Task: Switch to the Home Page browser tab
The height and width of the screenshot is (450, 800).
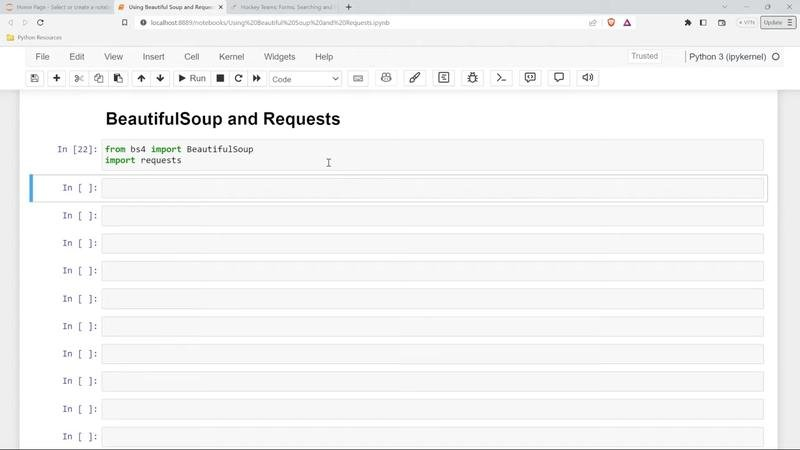Action: [x=56, y=7]
